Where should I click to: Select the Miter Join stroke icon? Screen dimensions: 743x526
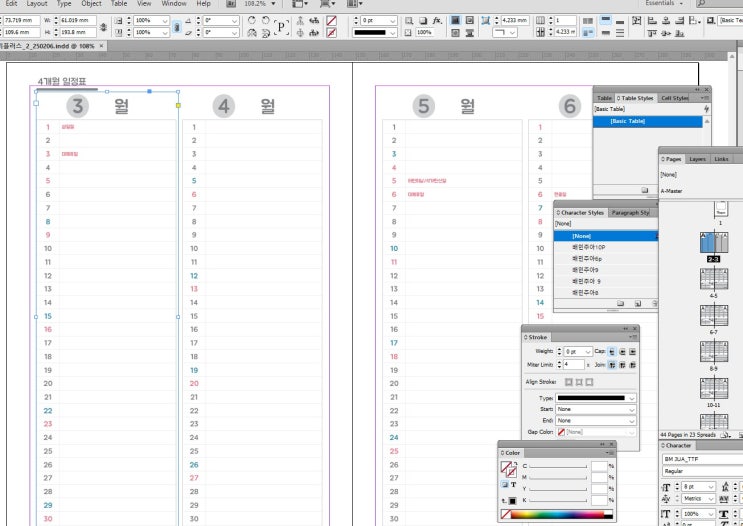[612, 365]
